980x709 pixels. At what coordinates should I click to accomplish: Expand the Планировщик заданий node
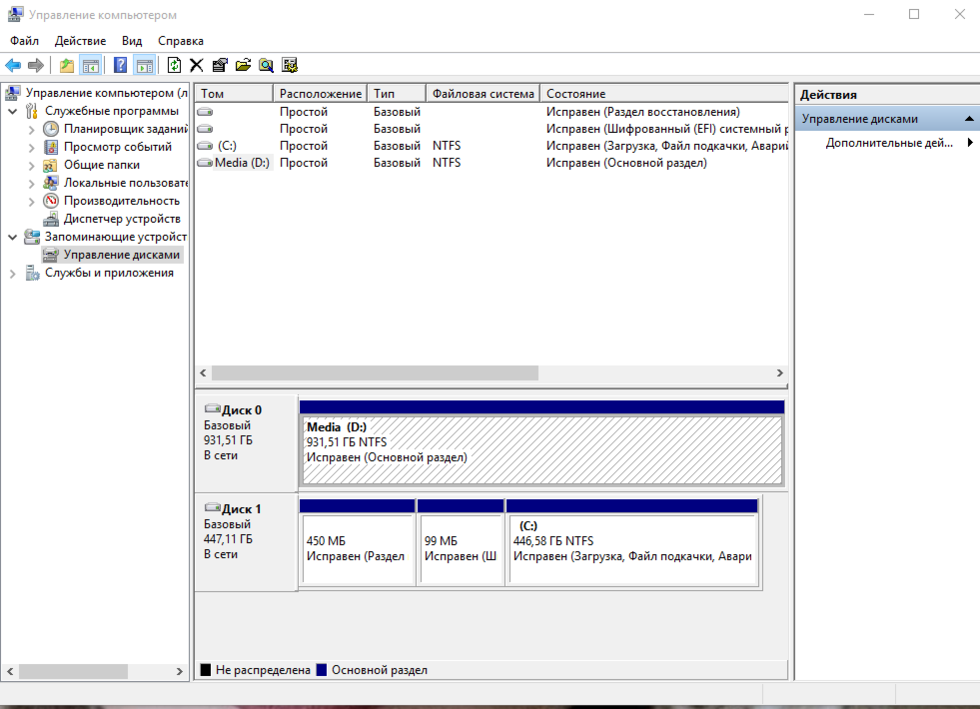(31, 129)
